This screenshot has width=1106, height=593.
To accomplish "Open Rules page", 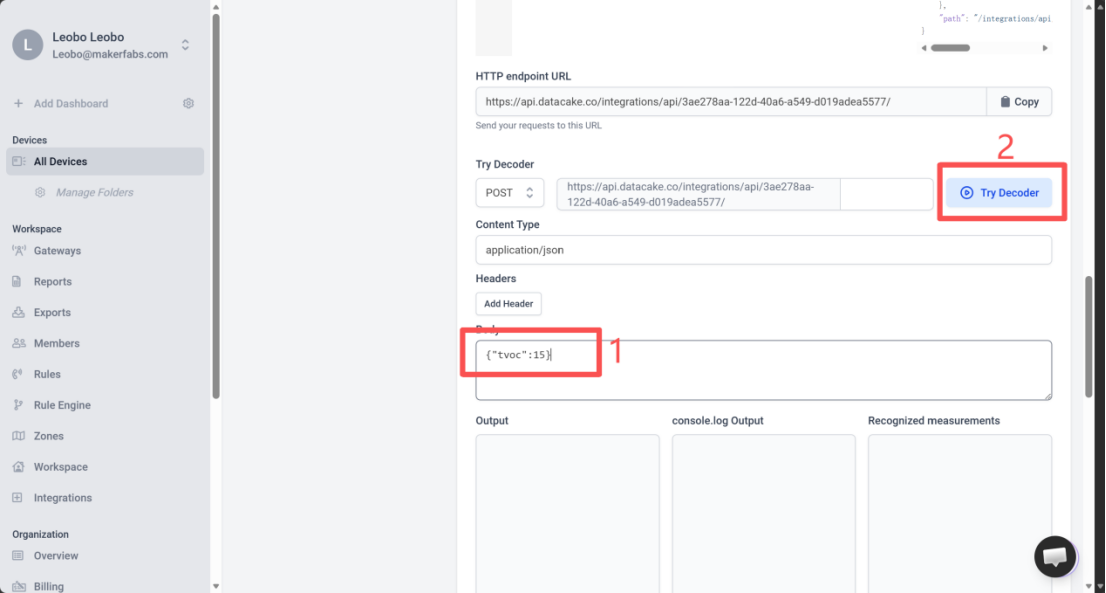I will pyautogui.click(x=47, y=374).
